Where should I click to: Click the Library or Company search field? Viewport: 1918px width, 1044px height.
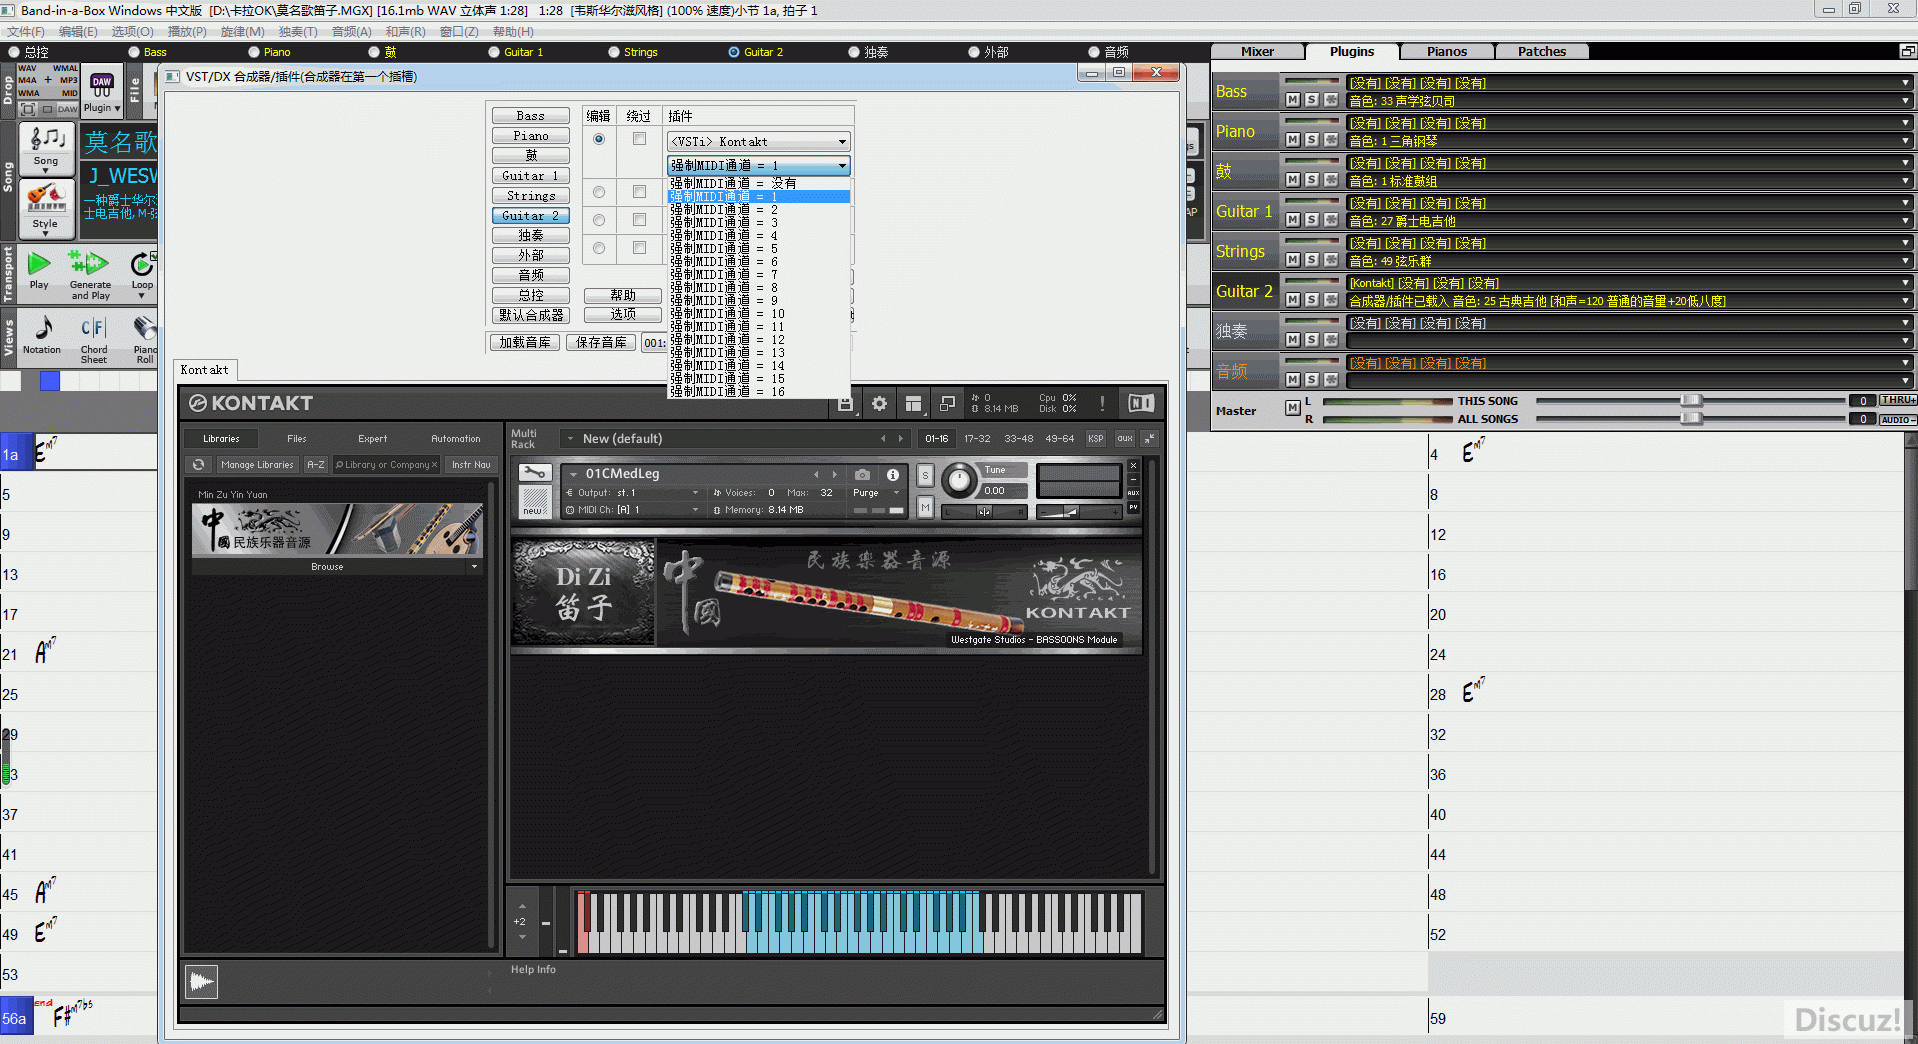386,465
